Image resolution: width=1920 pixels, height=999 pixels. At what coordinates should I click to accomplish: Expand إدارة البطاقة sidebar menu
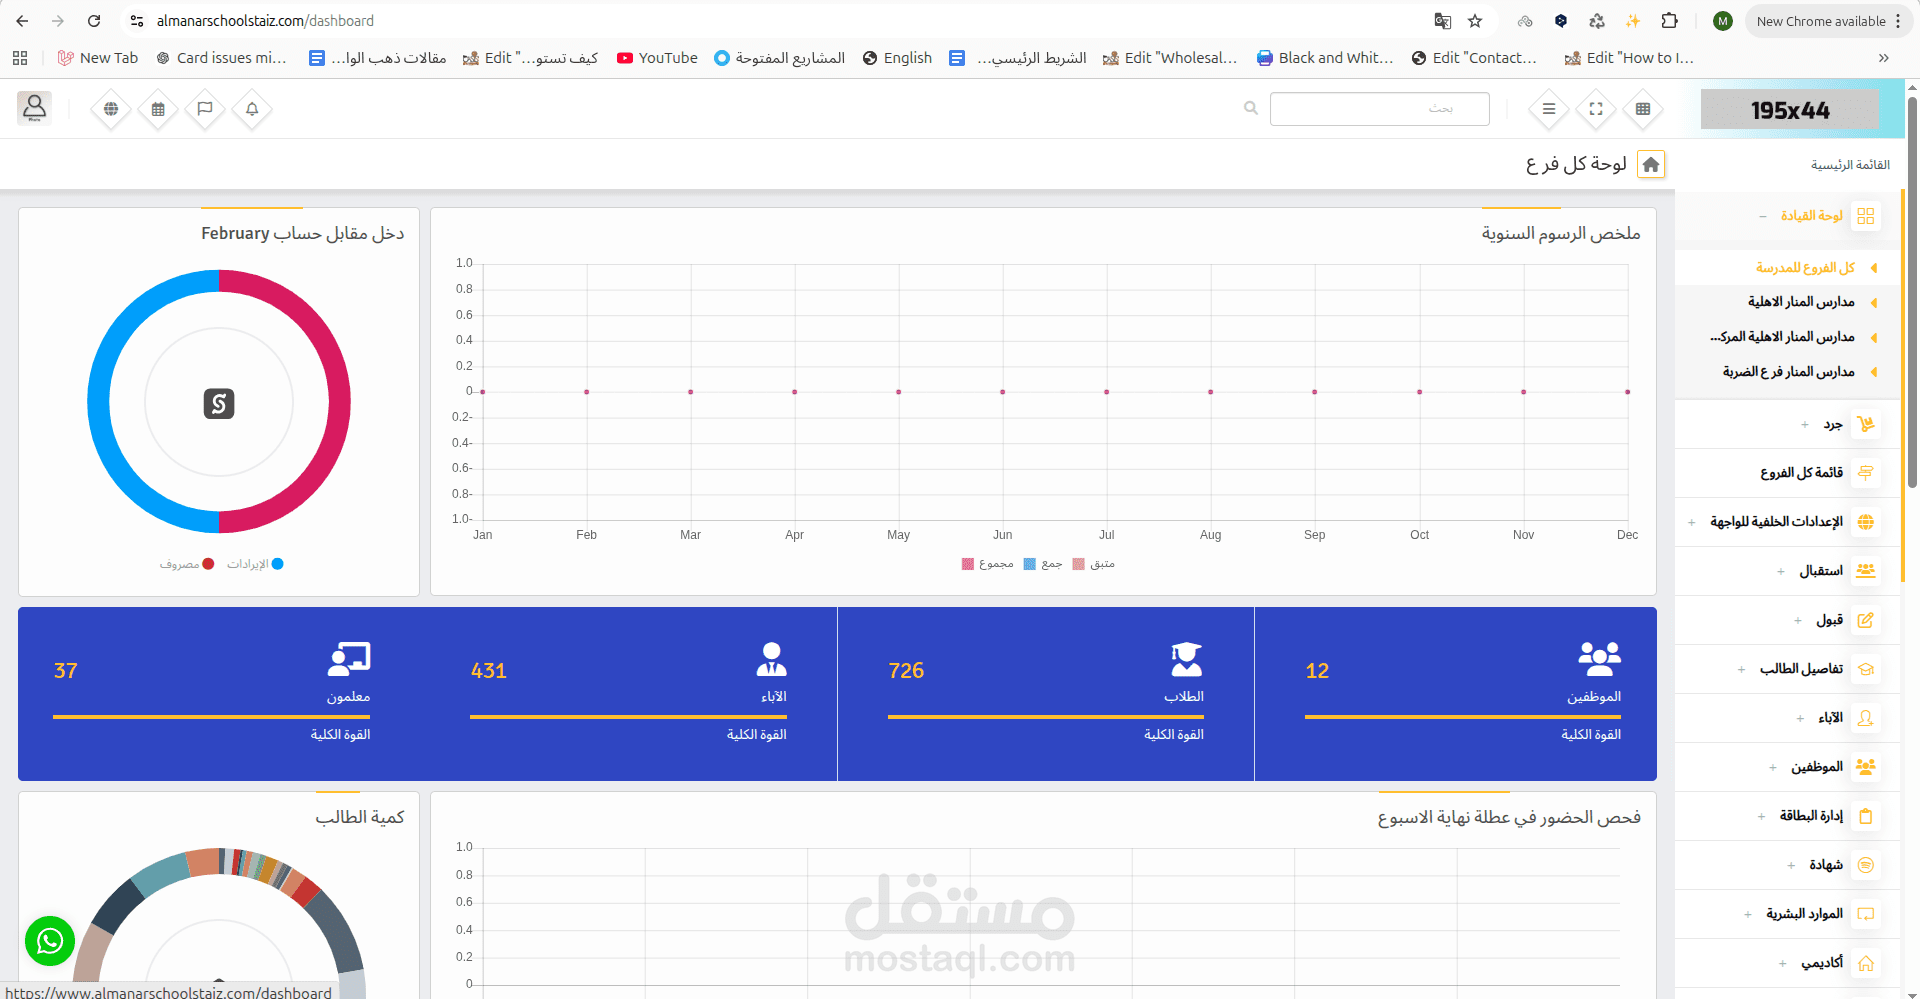tap(1761, 816)
